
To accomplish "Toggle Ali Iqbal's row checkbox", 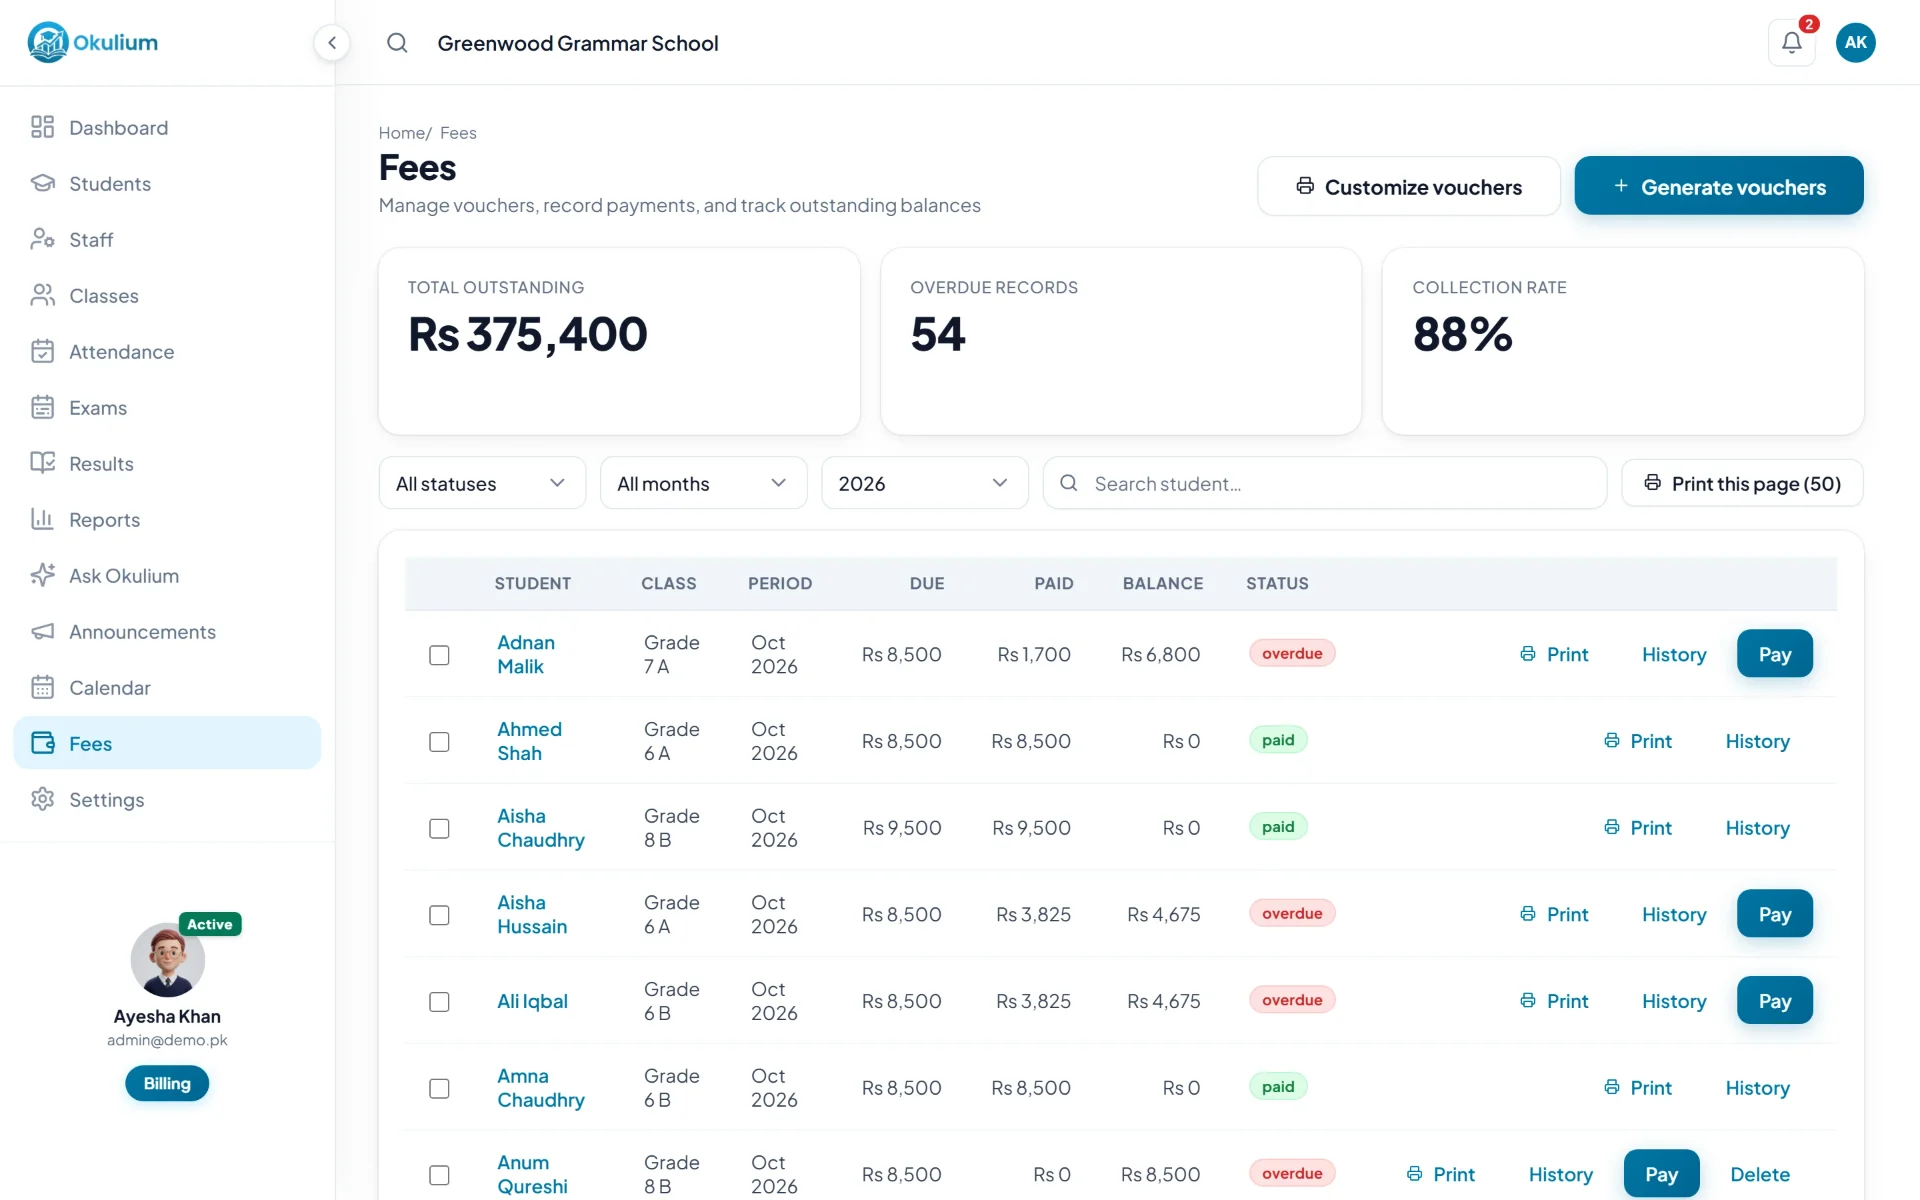I will [x=439, y=1002].
